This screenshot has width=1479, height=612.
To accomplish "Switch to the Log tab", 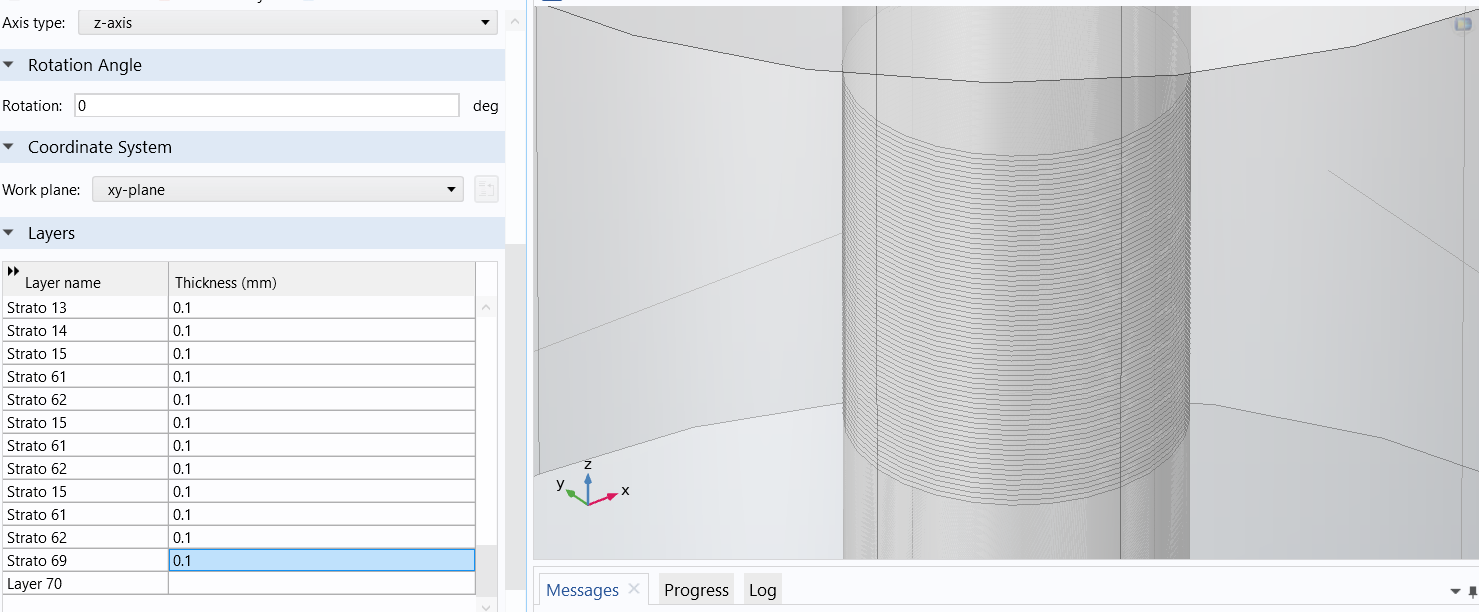I will [762, 590].
